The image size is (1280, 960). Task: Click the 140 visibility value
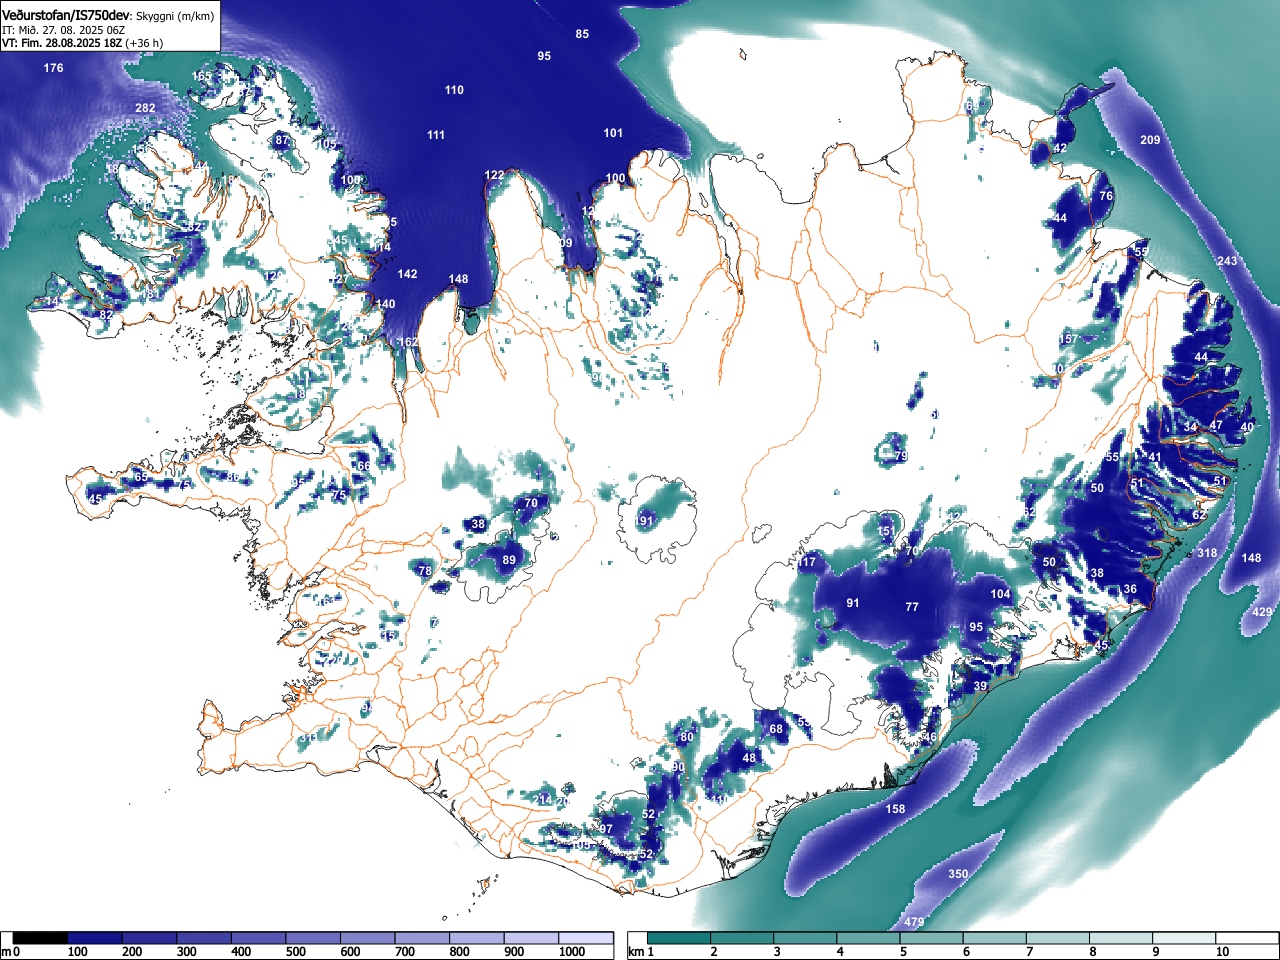[385, 304]
